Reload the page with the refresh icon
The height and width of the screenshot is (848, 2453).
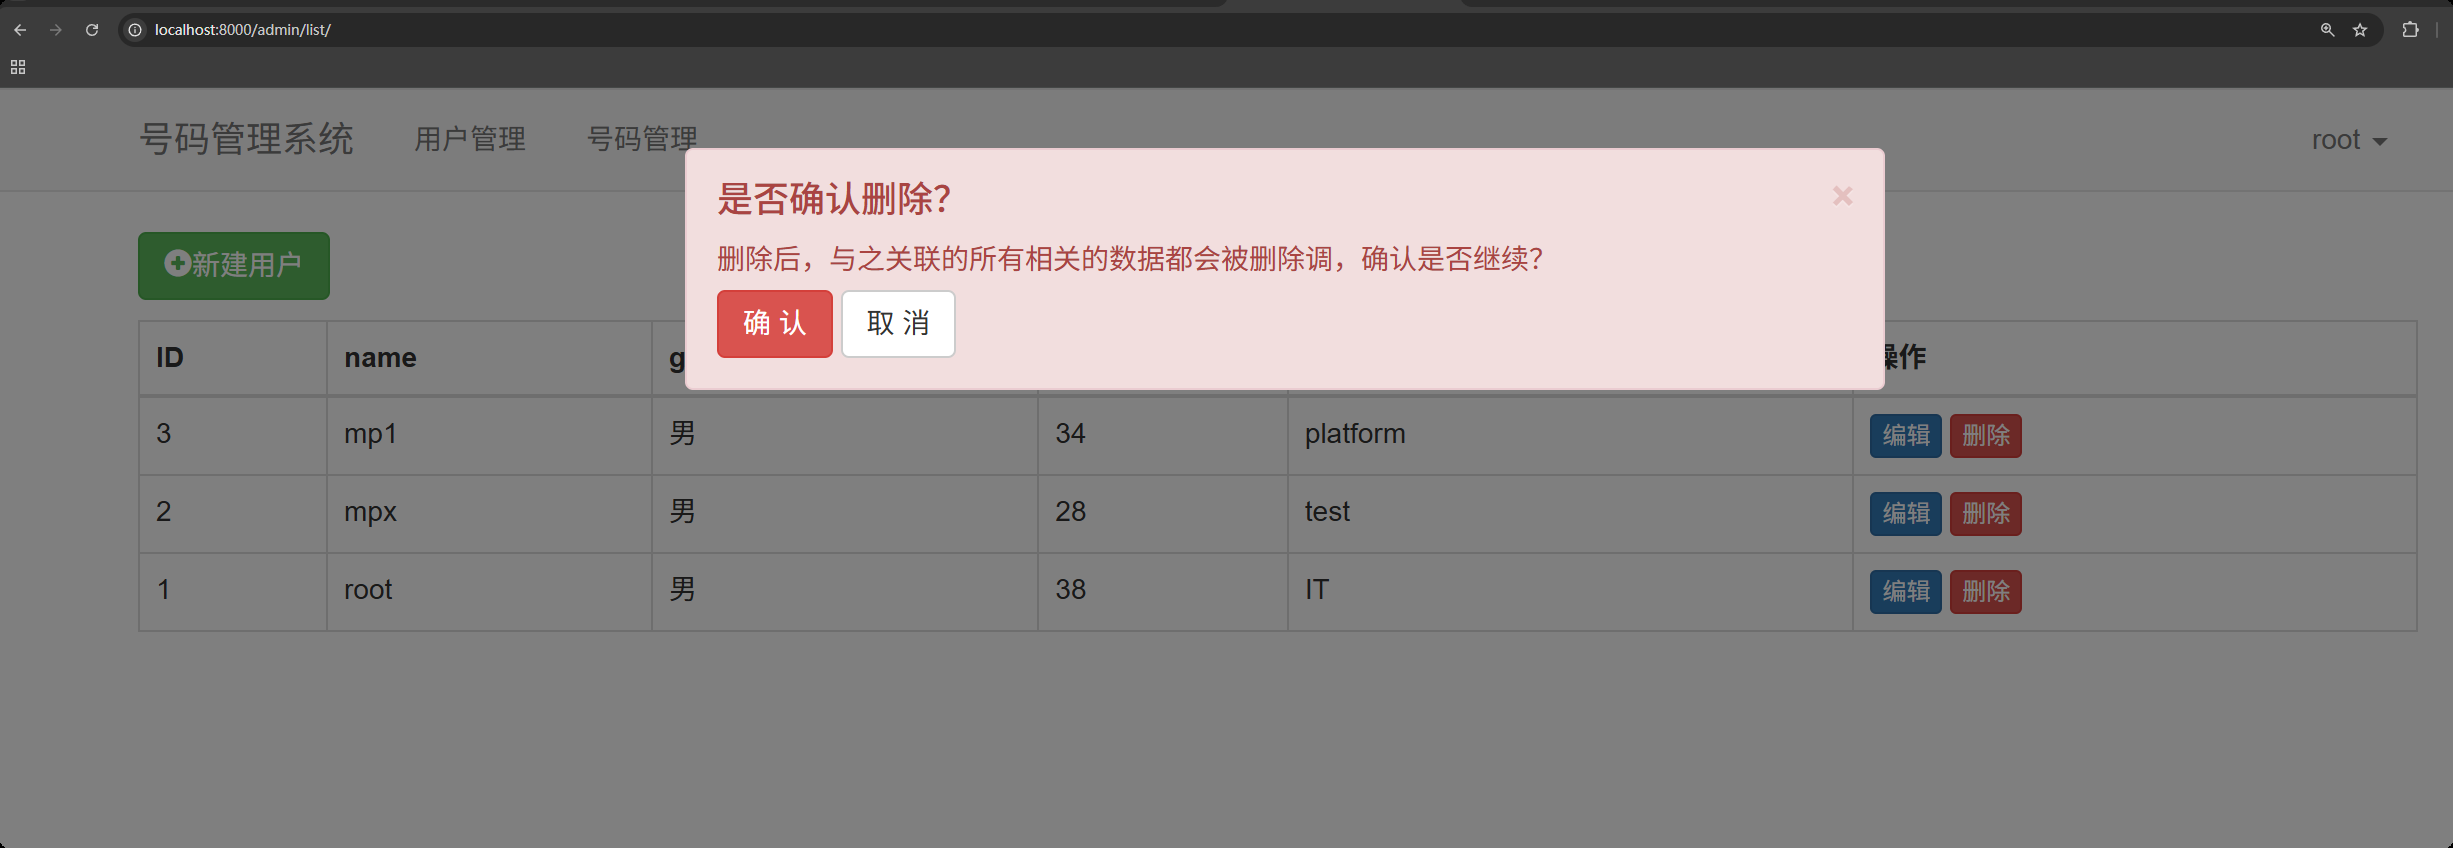point(92,30)
